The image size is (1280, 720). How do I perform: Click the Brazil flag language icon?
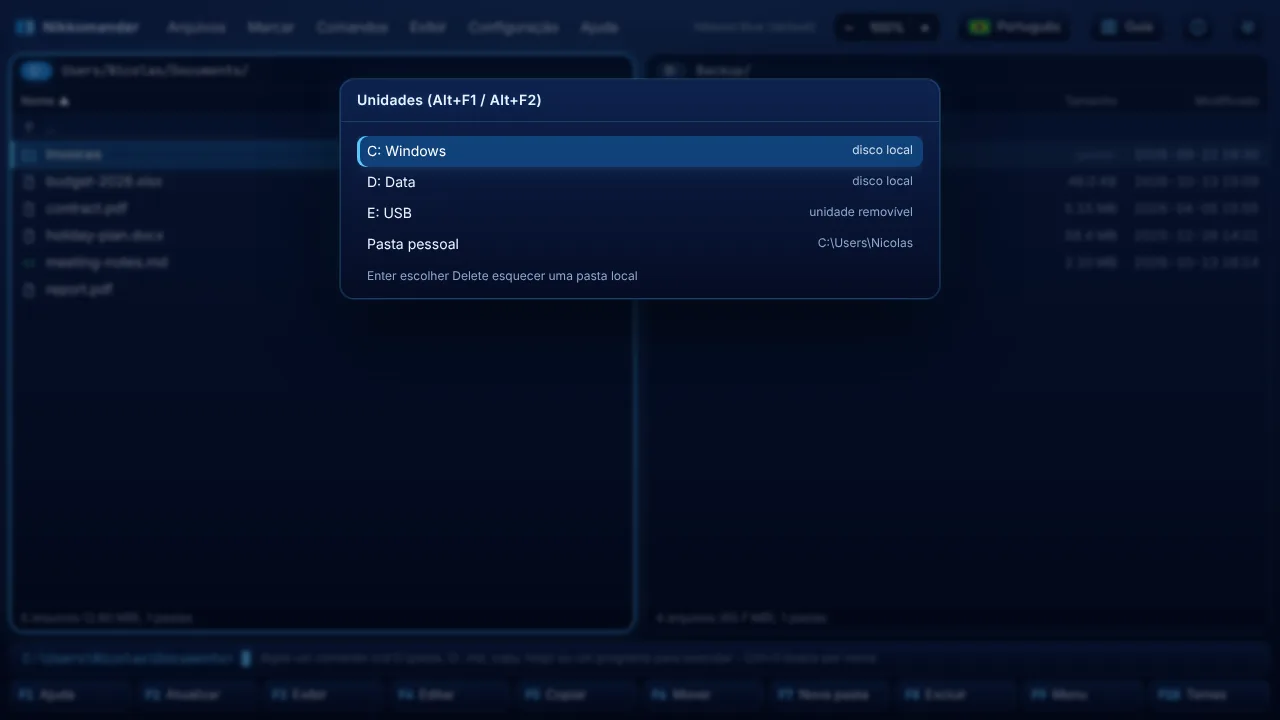pyautogui.click(x=979, y=27)
